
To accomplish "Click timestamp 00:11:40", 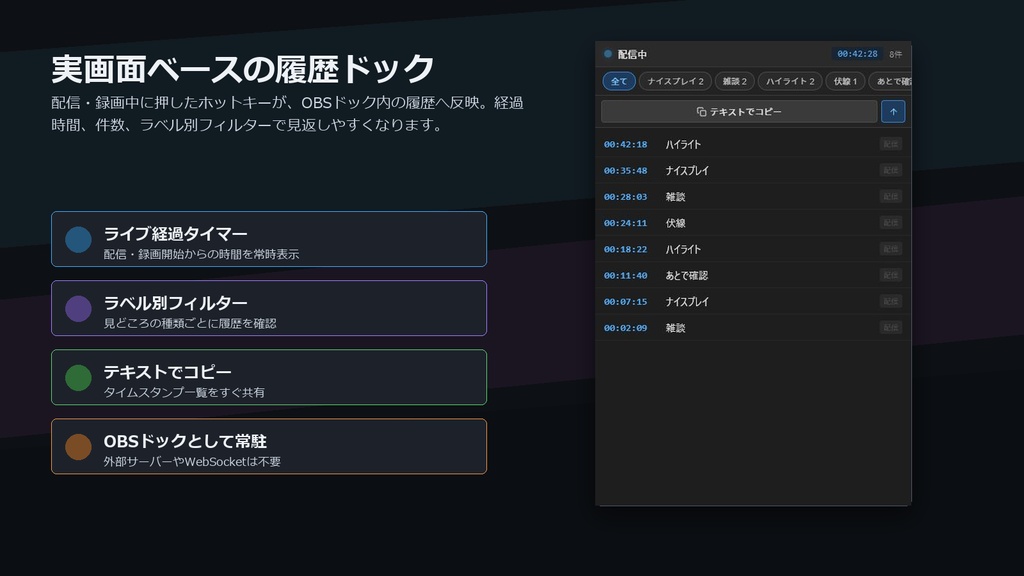I will tap(626, 276).
